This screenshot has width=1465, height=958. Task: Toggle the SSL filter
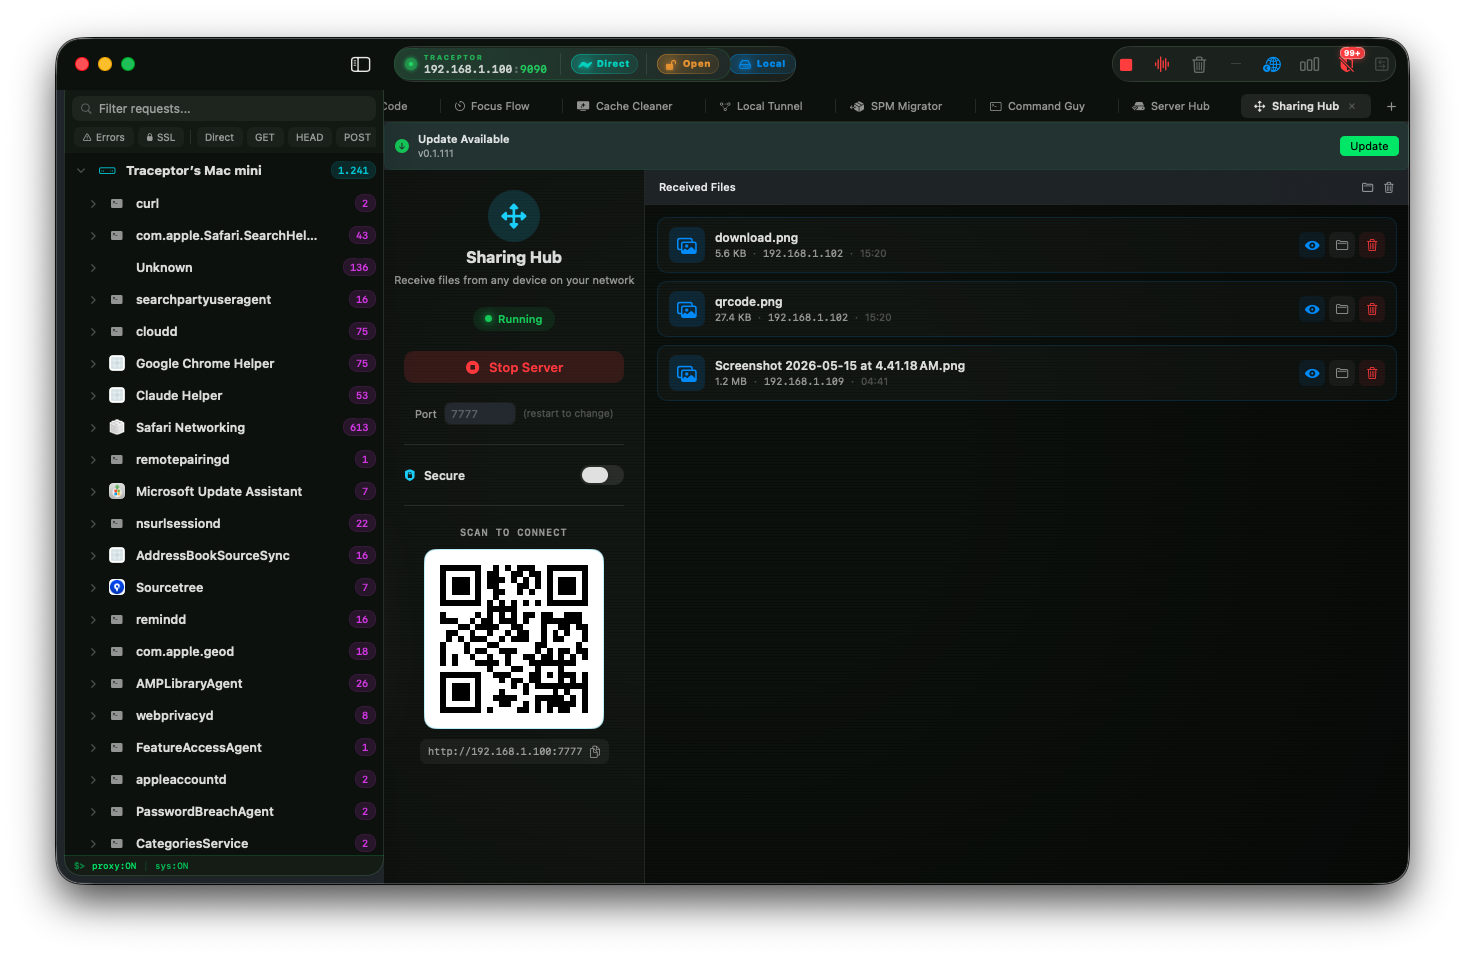coord(161,137)
